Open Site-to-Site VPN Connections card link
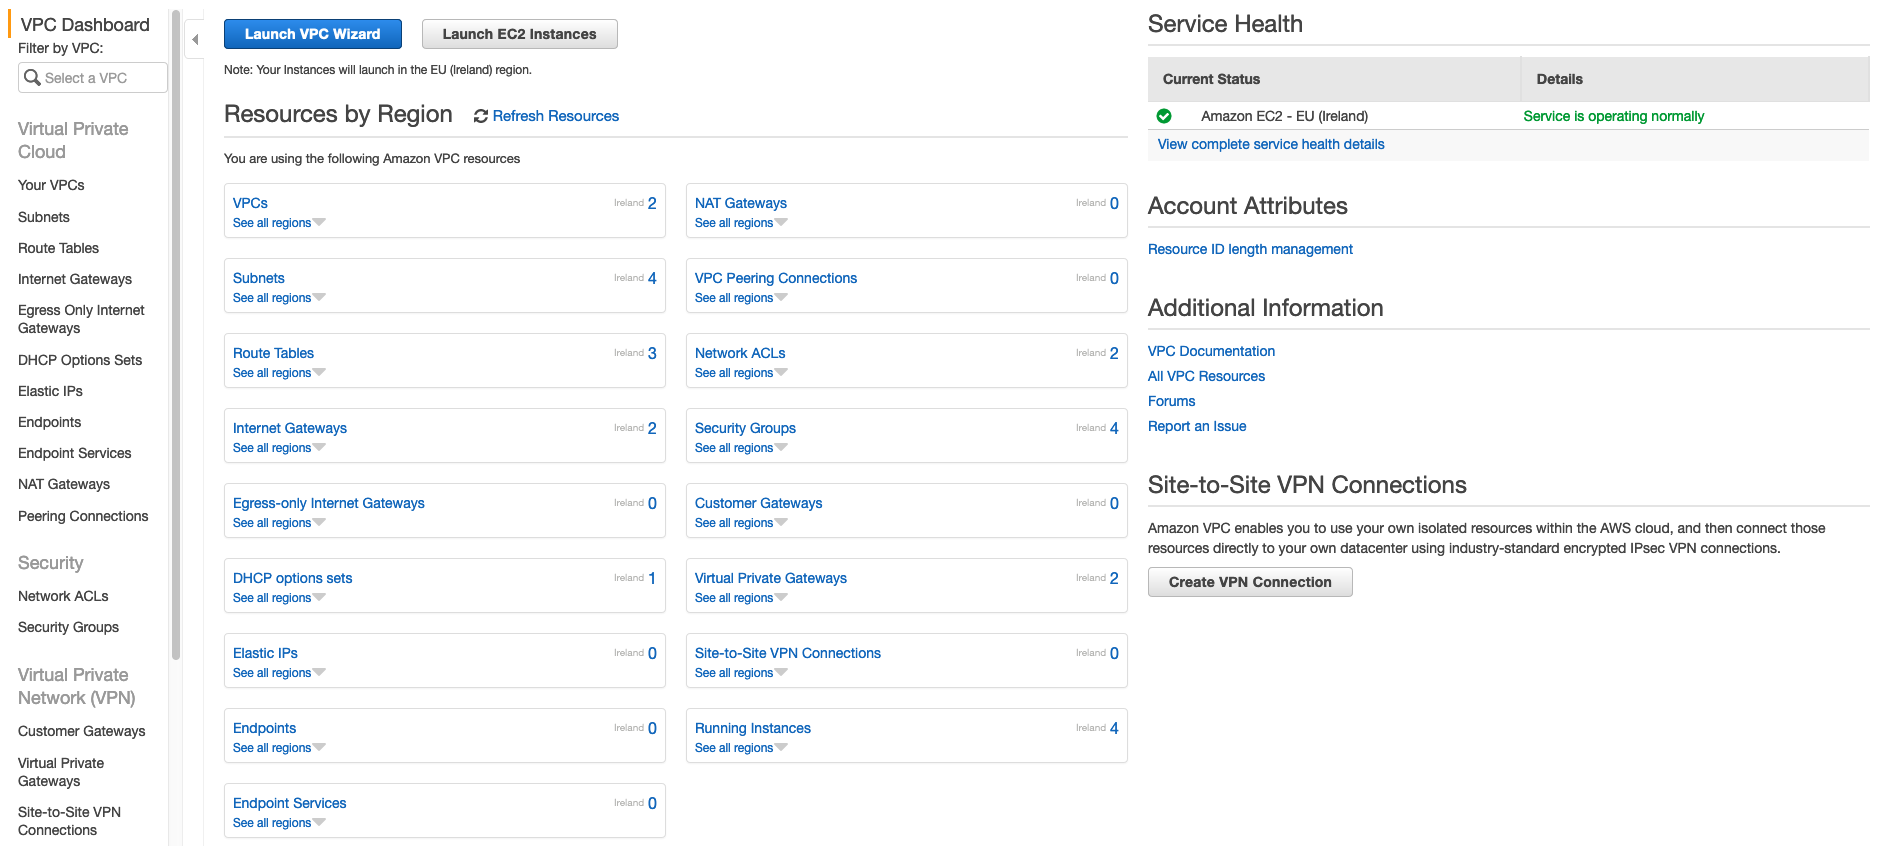This screenshot has width=1877, height=846. (x=788, y=653)
